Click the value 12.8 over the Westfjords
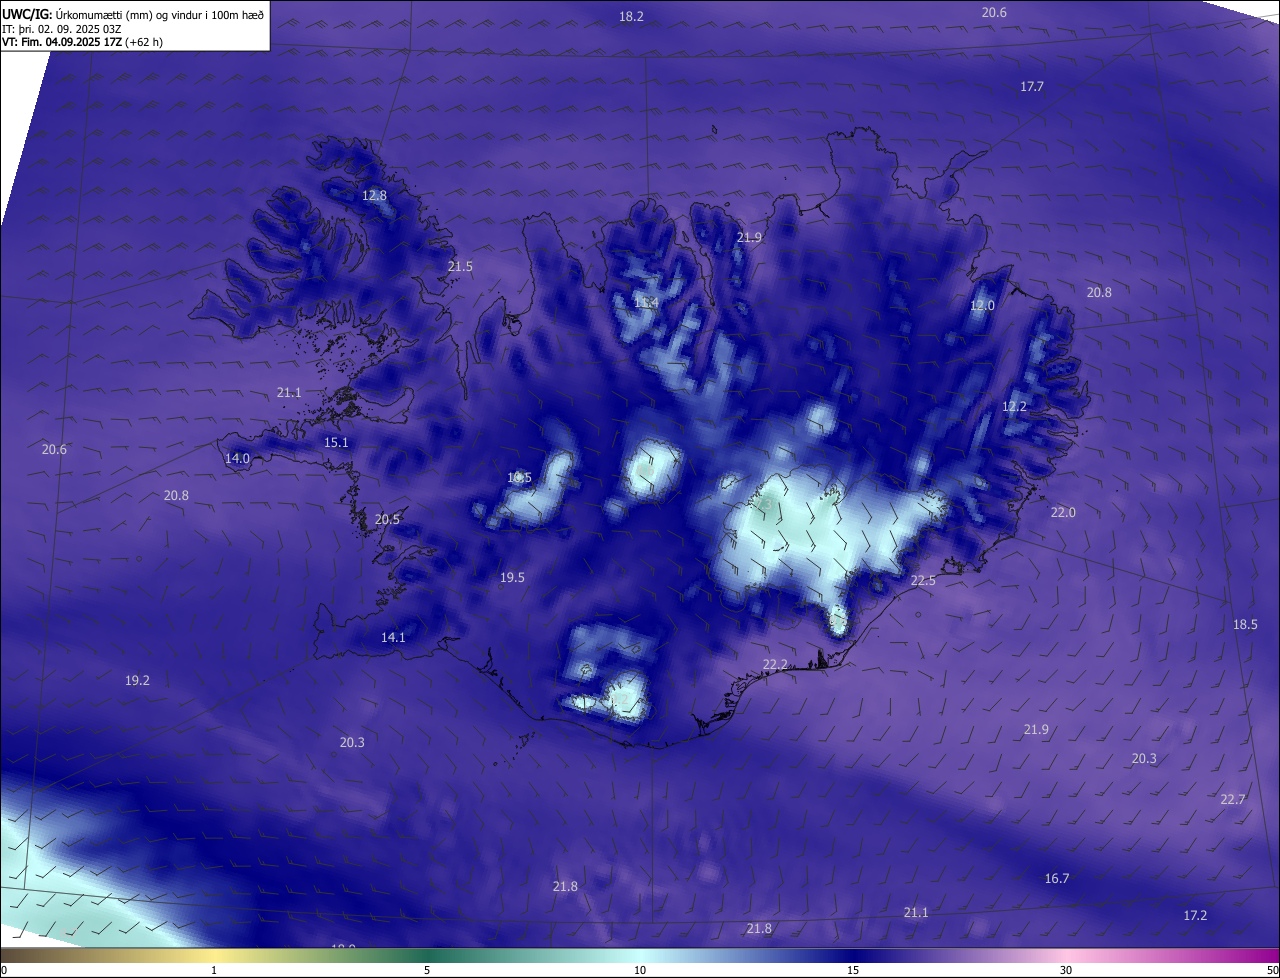Image resolution: width=1280 pixels, height=978 pixels. [374, 196]
